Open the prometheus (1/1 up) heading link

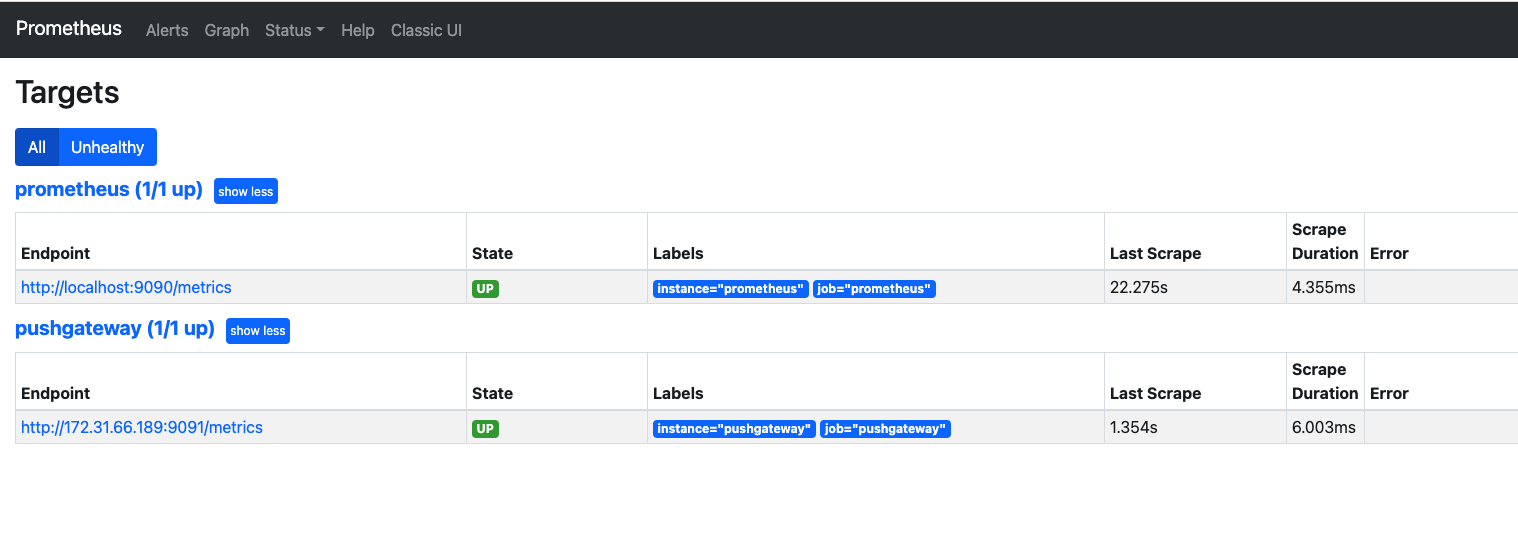(109, 189)
